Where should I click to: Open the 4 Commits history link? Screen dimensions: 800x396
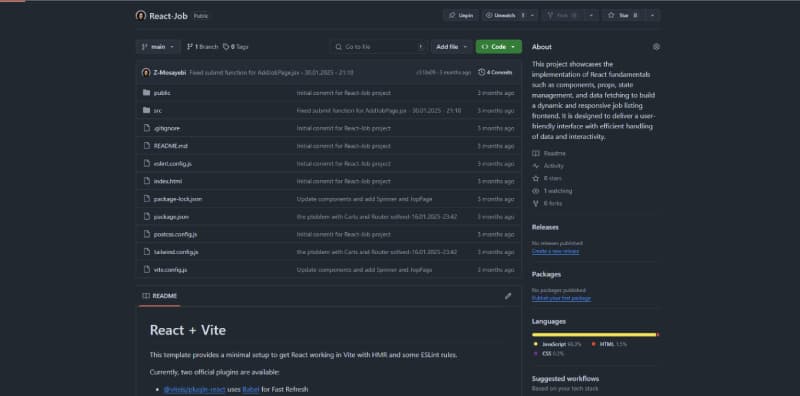click(495, 72)
